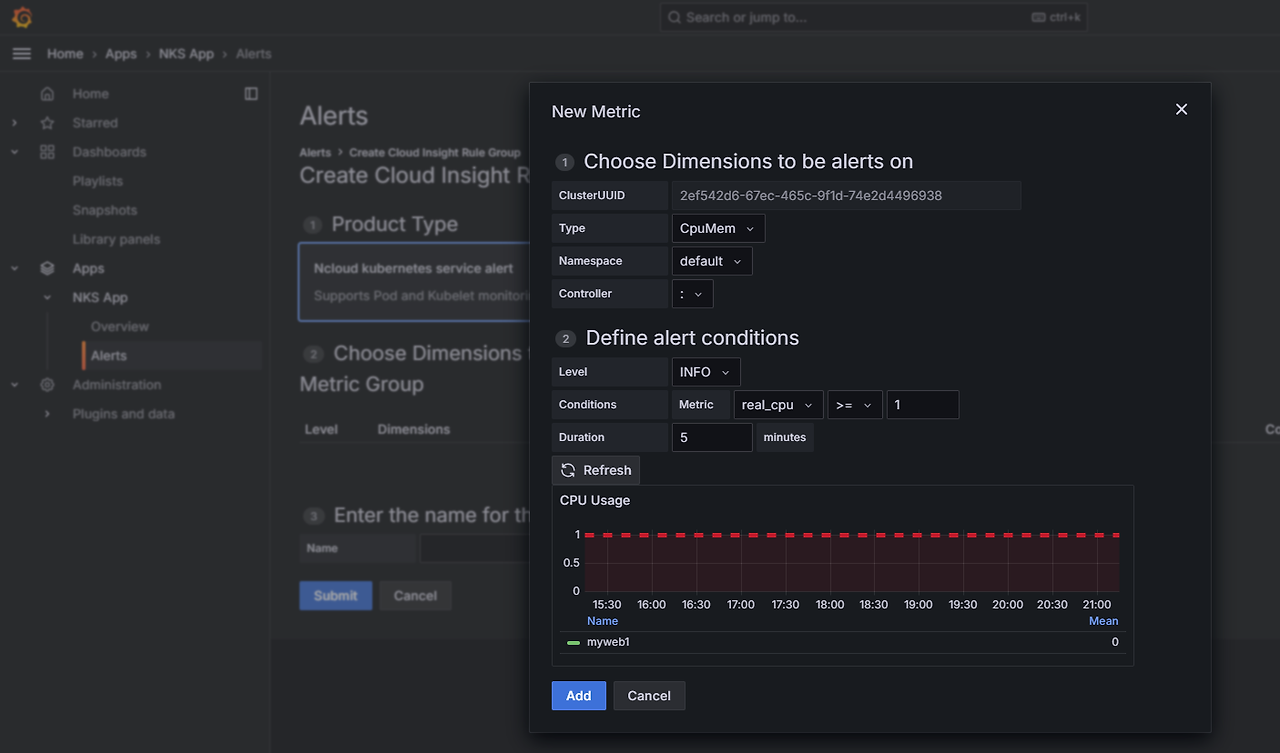
Task: Click the Submit button on the Alerts page
Action: (x=336, y=596)
